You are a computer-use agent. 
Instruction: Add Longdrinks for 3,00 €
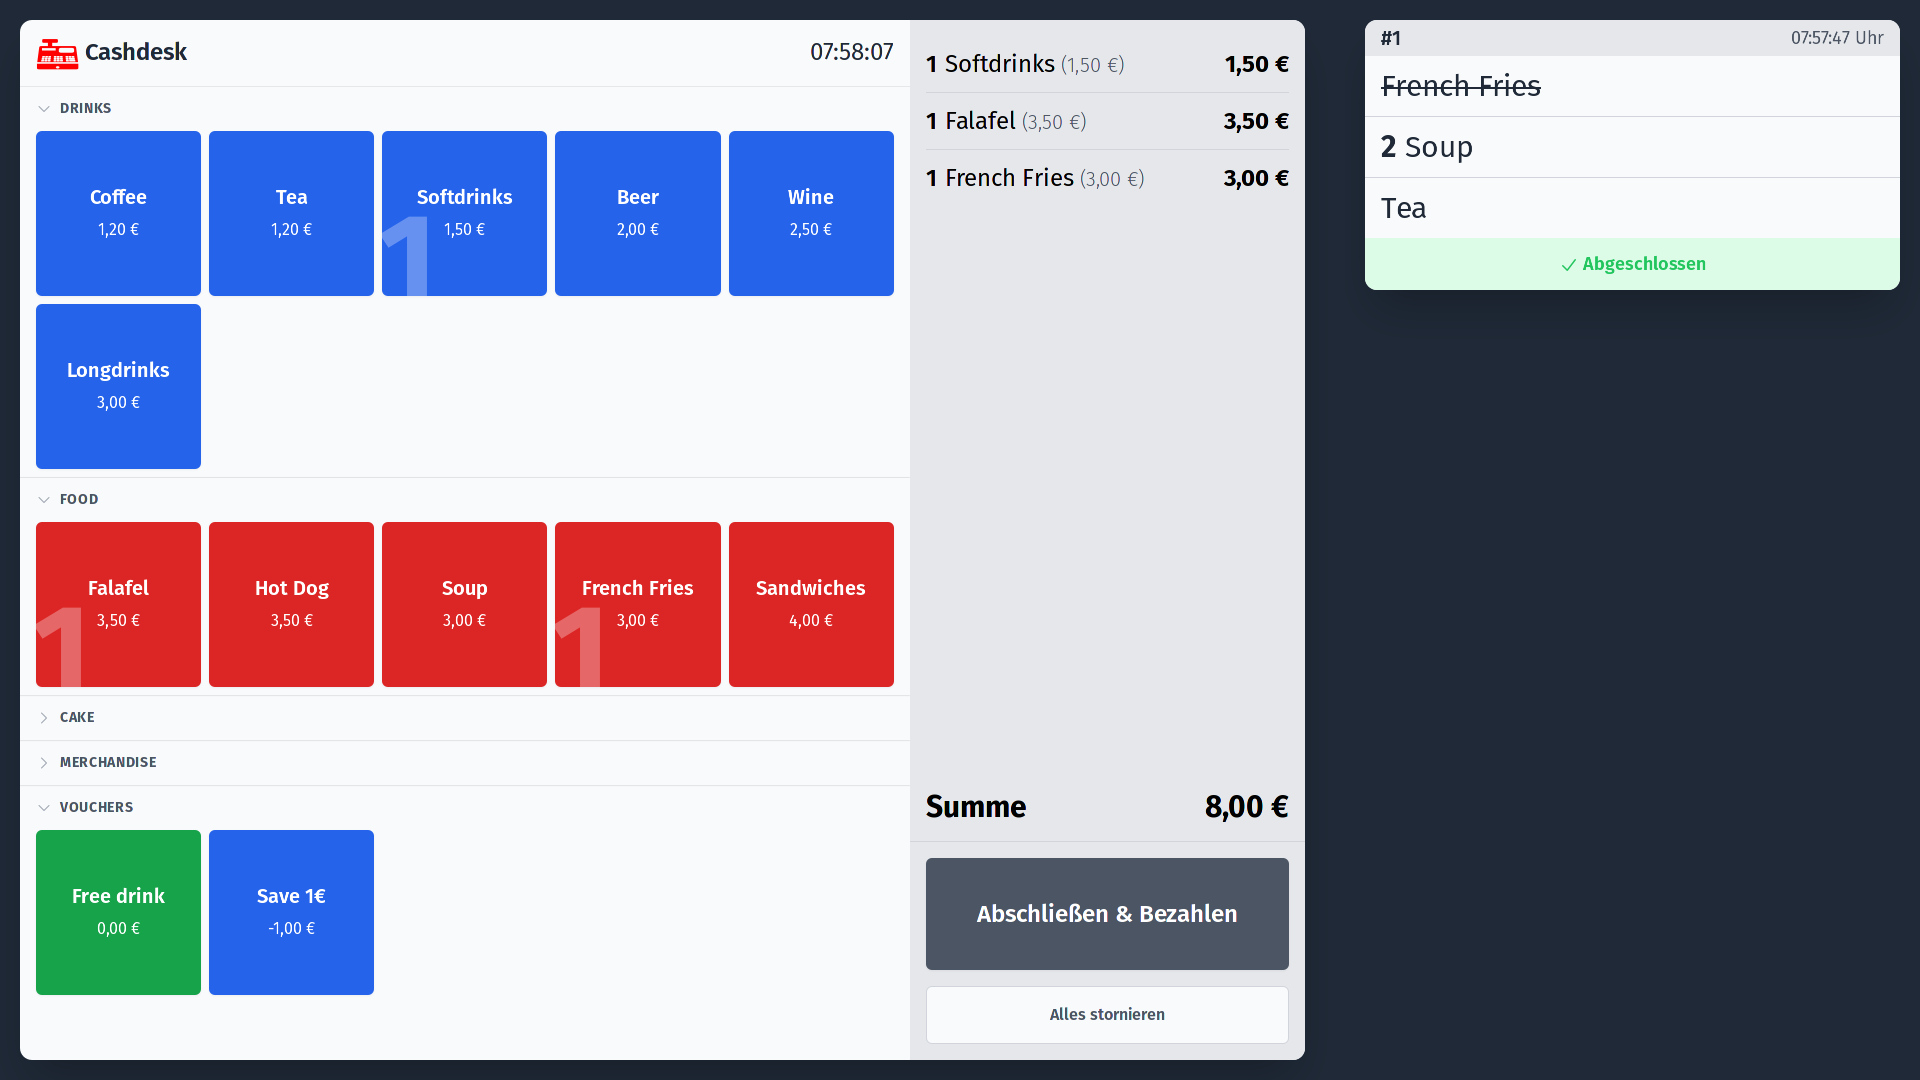(118, 386)
